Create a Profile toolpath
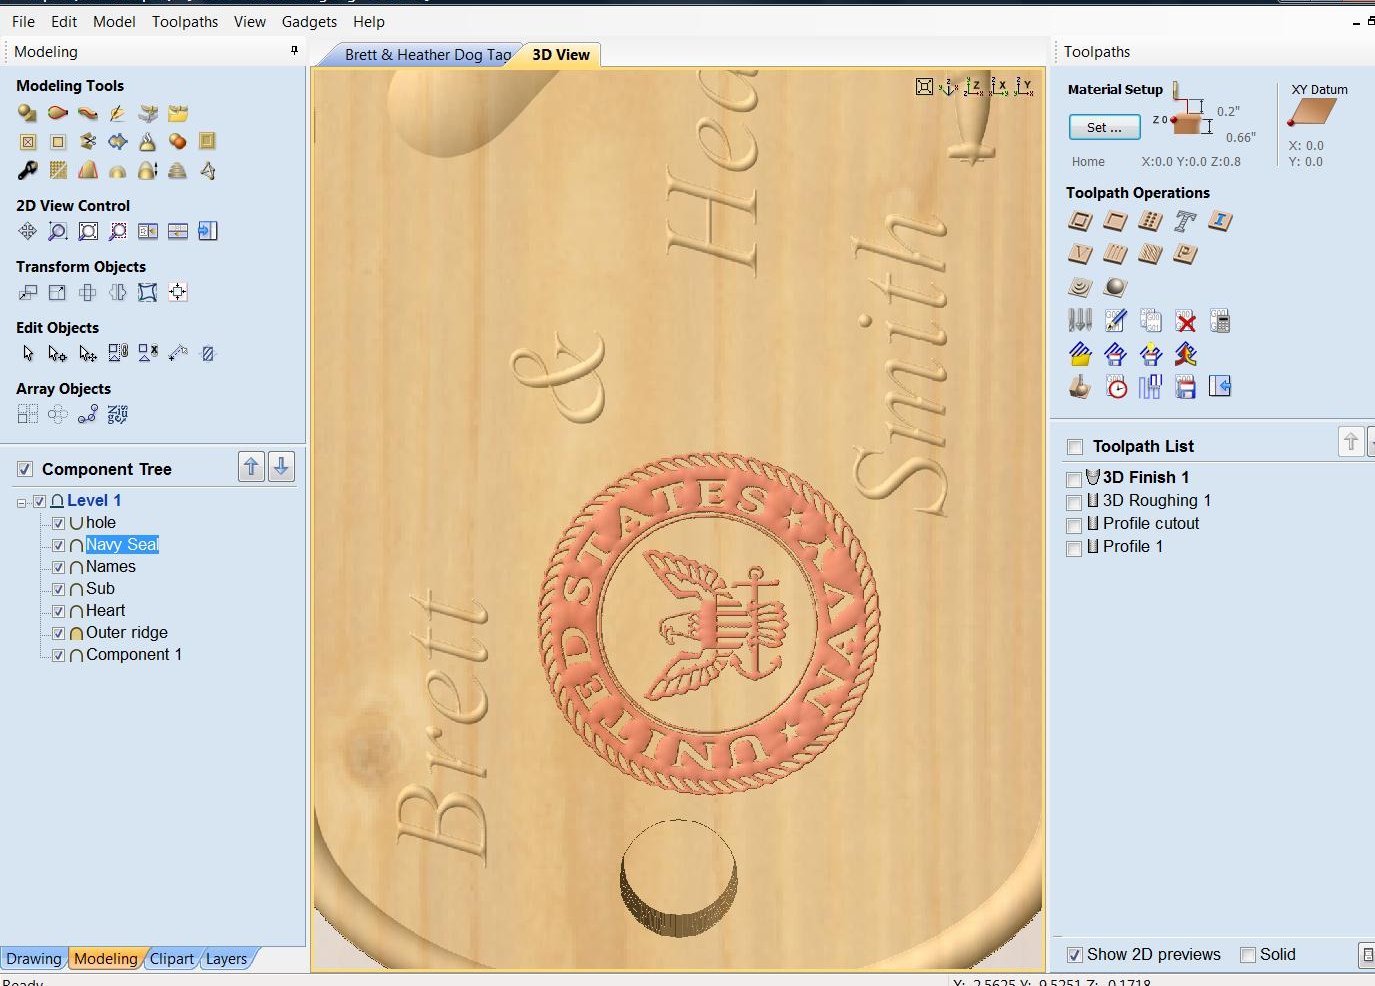The image size is (1375, 986). 1080,221
